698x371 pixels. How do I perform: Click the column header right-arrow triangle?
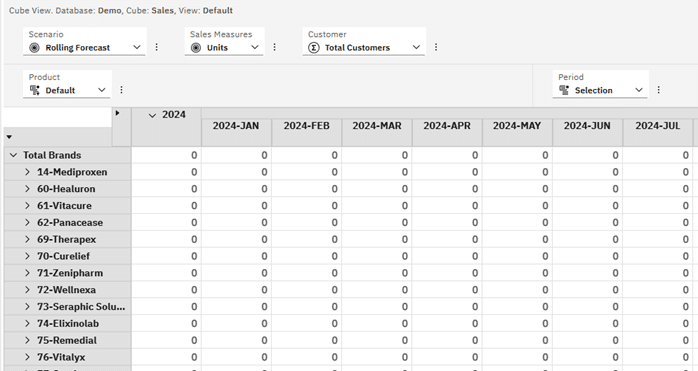(x=117, y=113)
